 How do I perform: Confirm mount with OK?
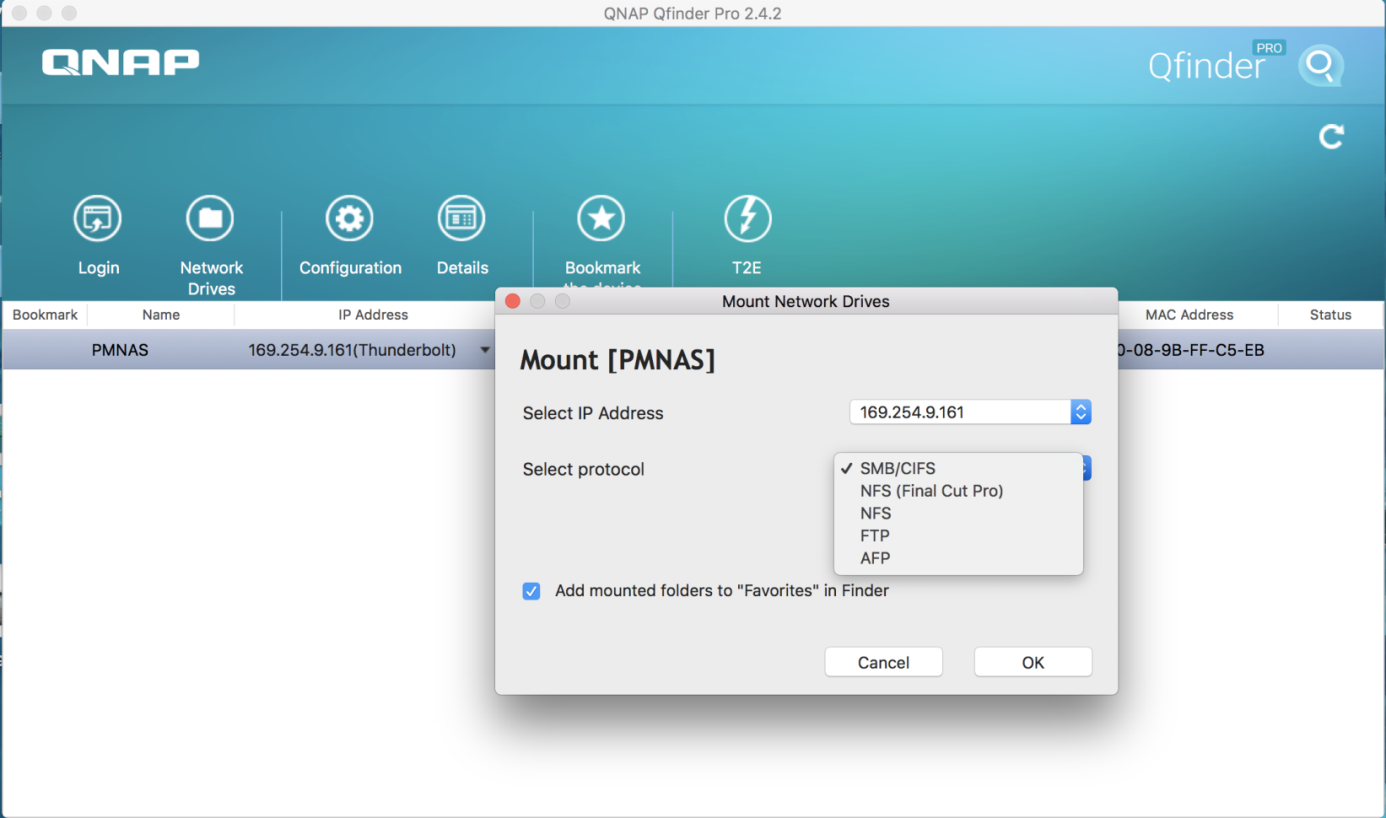(1033, 662)
